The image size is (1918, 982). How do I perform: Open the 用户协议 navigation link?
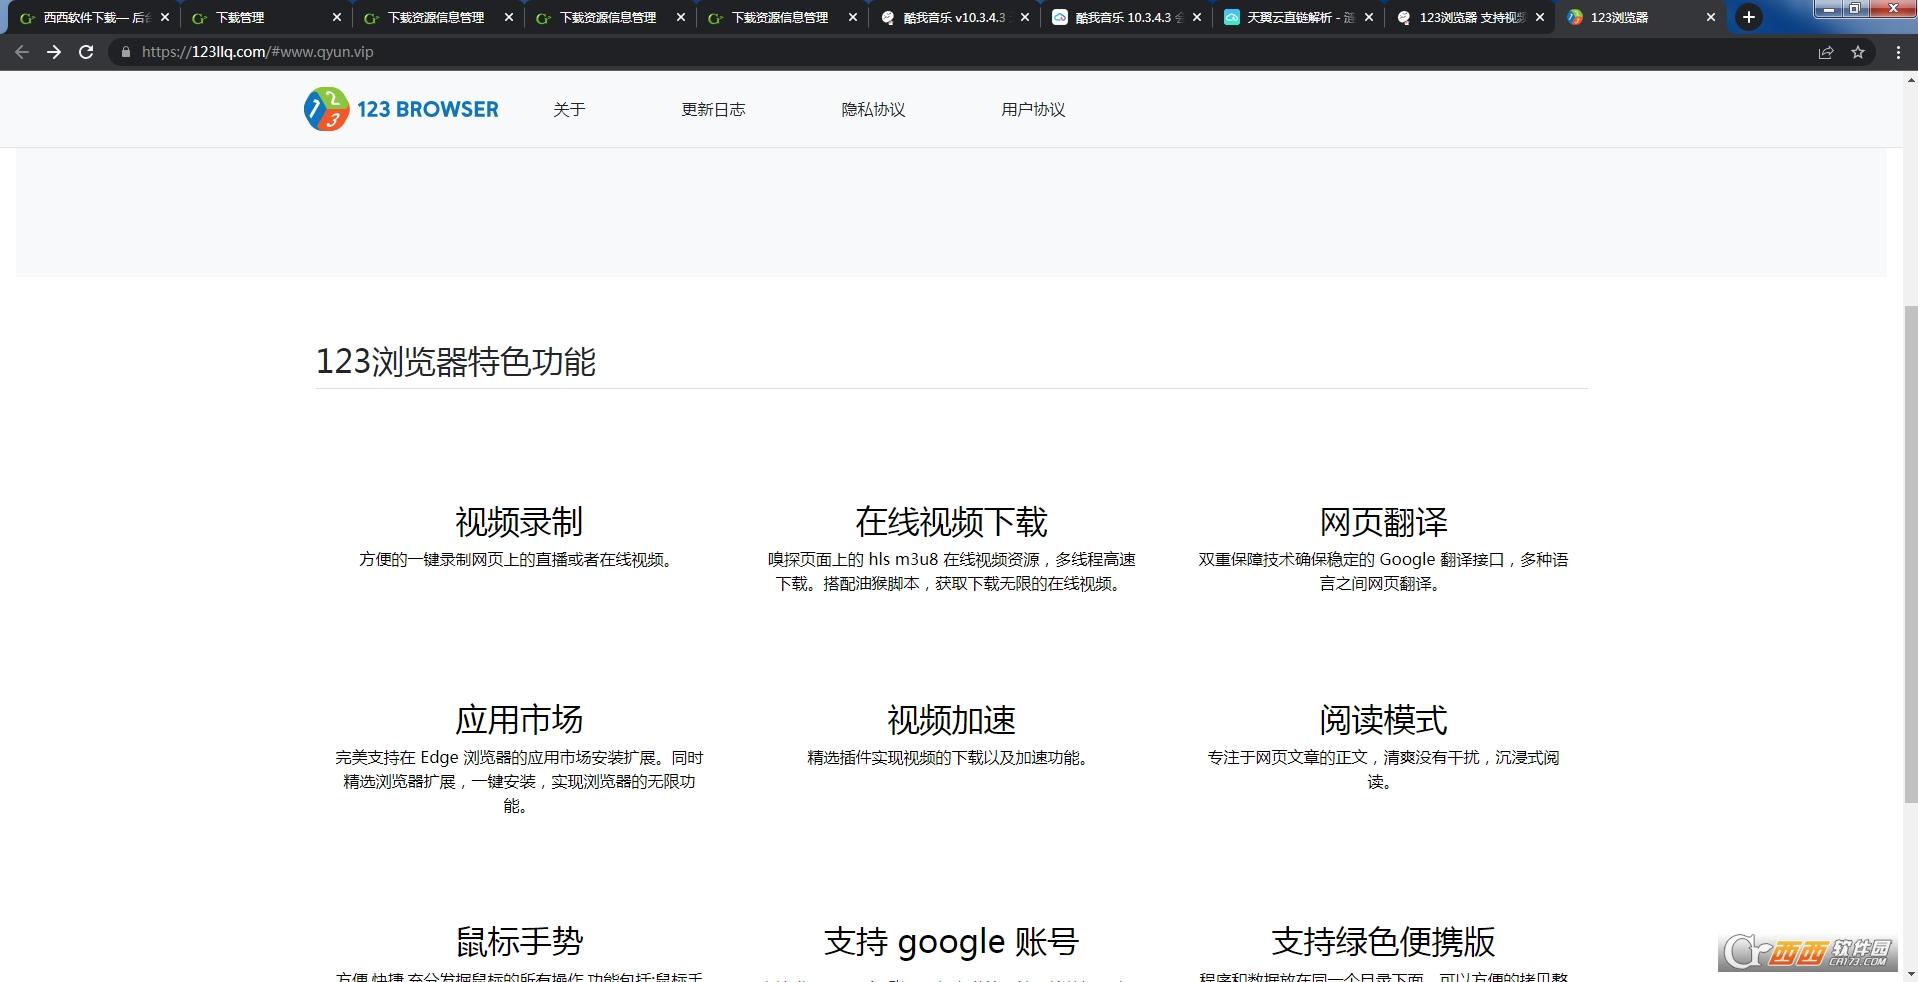coord(1033,109)
